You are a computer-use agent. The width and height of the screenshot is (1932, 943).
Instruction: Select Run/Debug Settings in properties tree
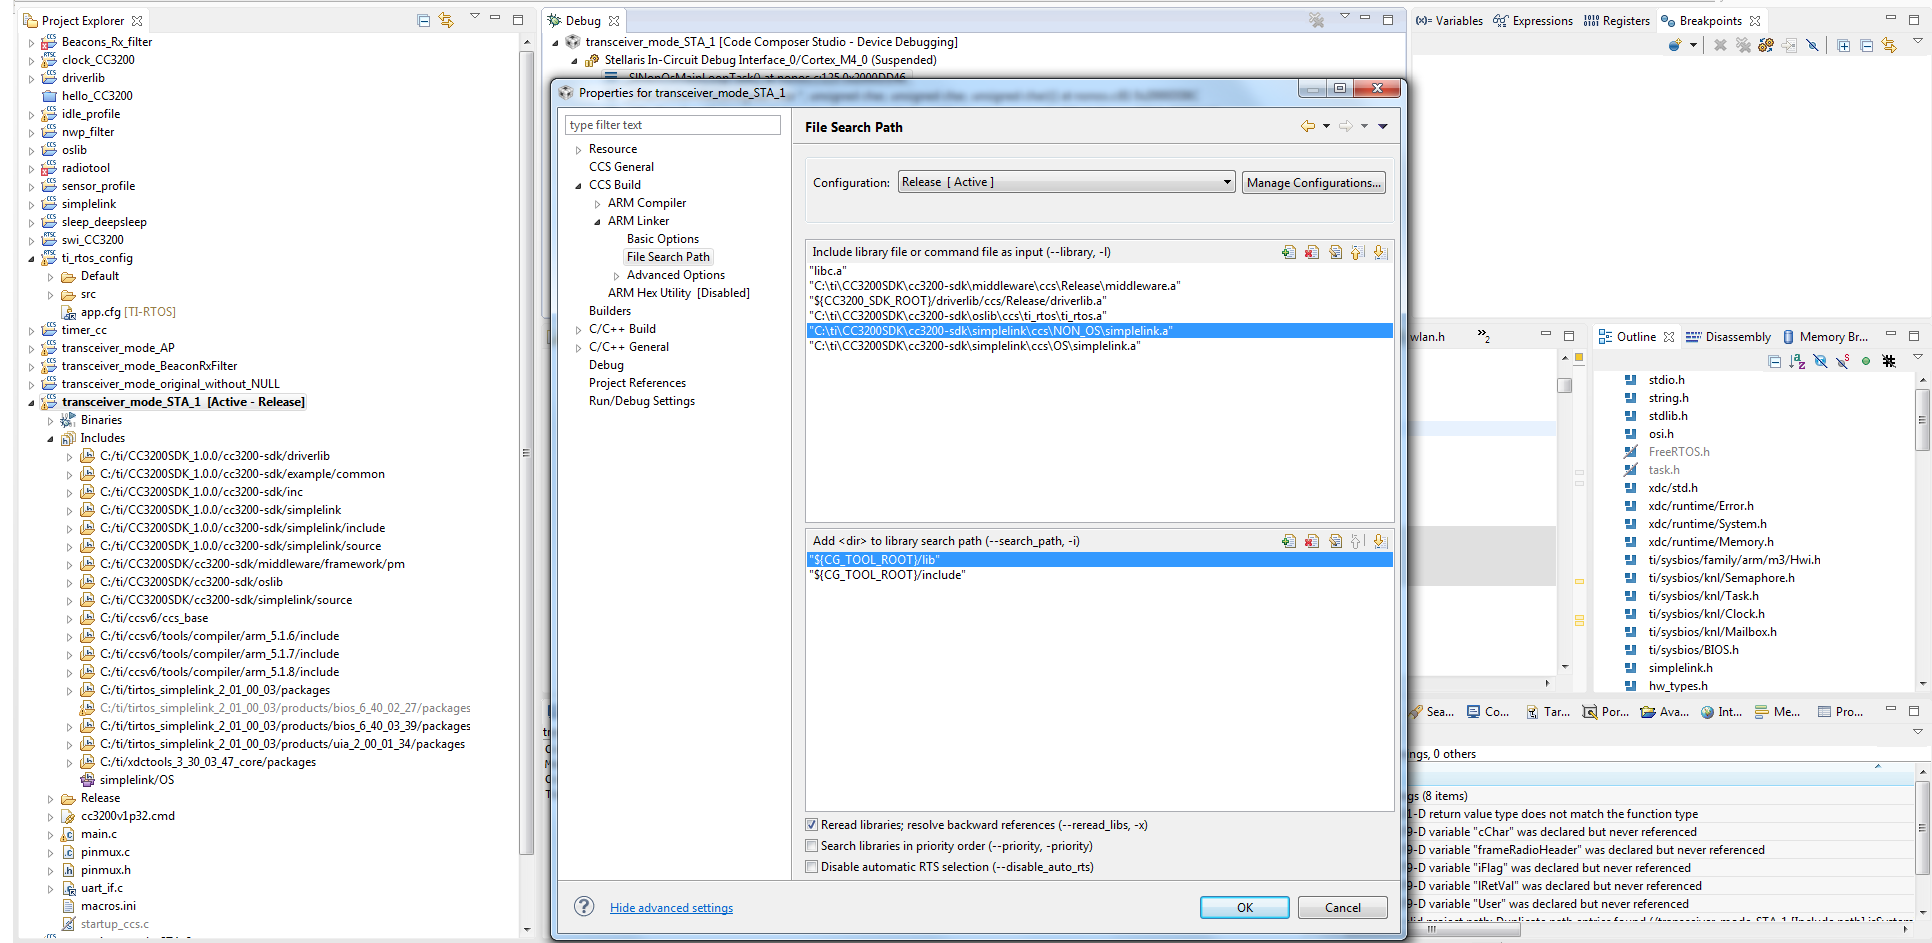(642, 401)
